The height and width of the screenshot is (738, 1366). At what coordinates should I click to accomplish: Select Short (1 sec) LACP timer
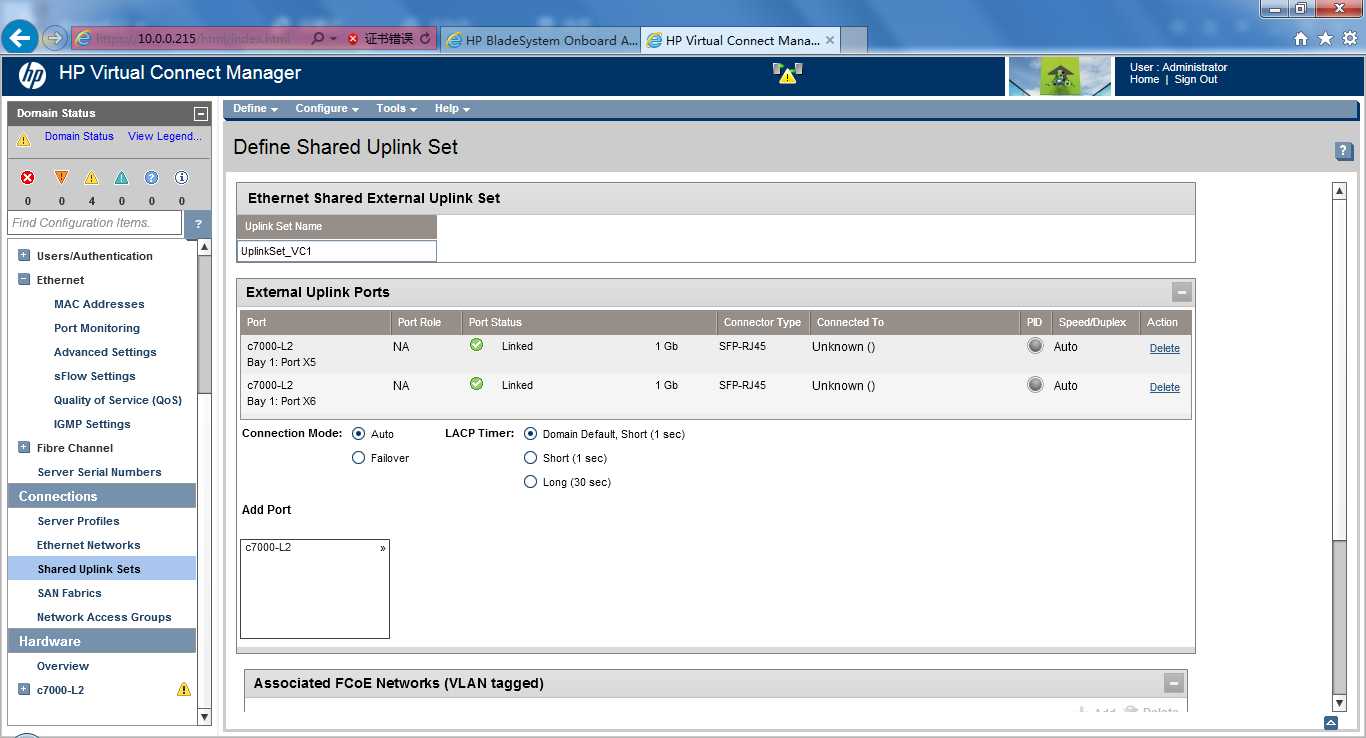click(x=531, y=458)
